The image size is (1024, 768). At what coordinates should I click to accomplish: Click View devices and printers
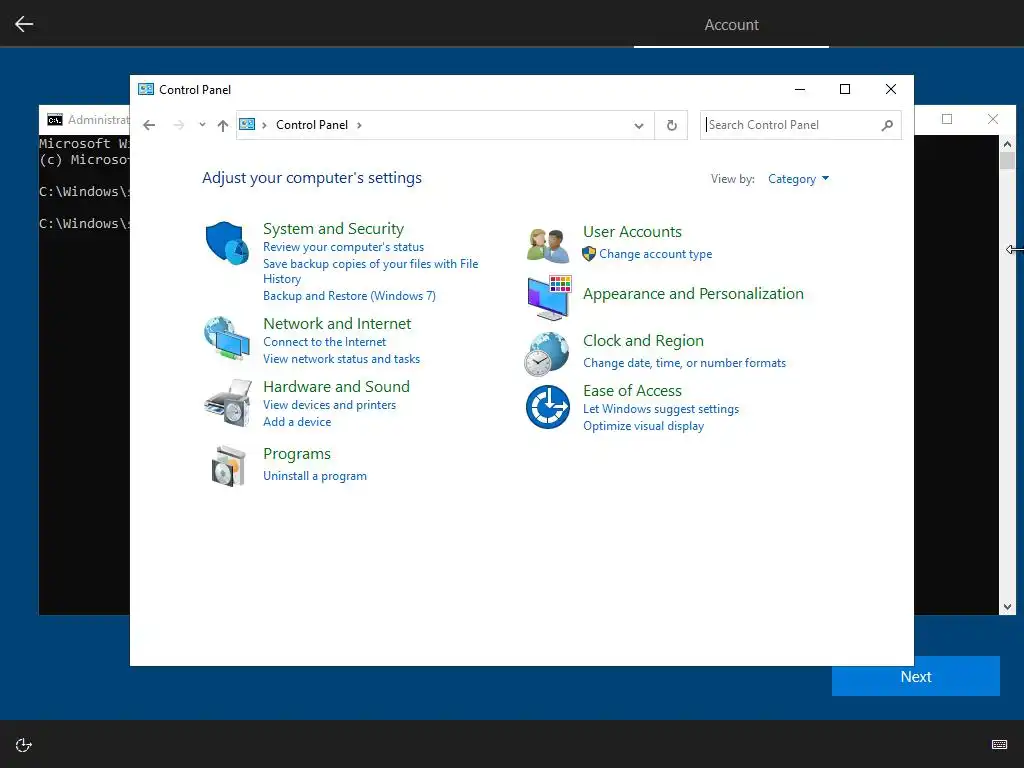pos(329,405)
